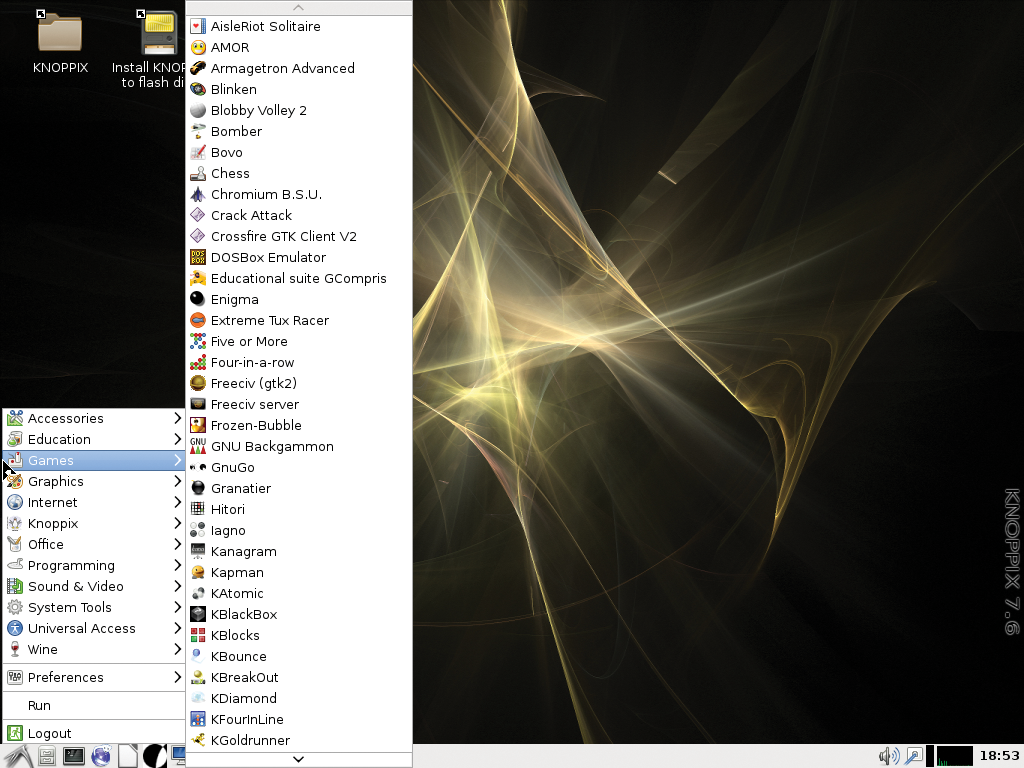Click the black-and-white circle taskbar icon
Viewport: 1024px width, 768px height.
tap(154, 756)
